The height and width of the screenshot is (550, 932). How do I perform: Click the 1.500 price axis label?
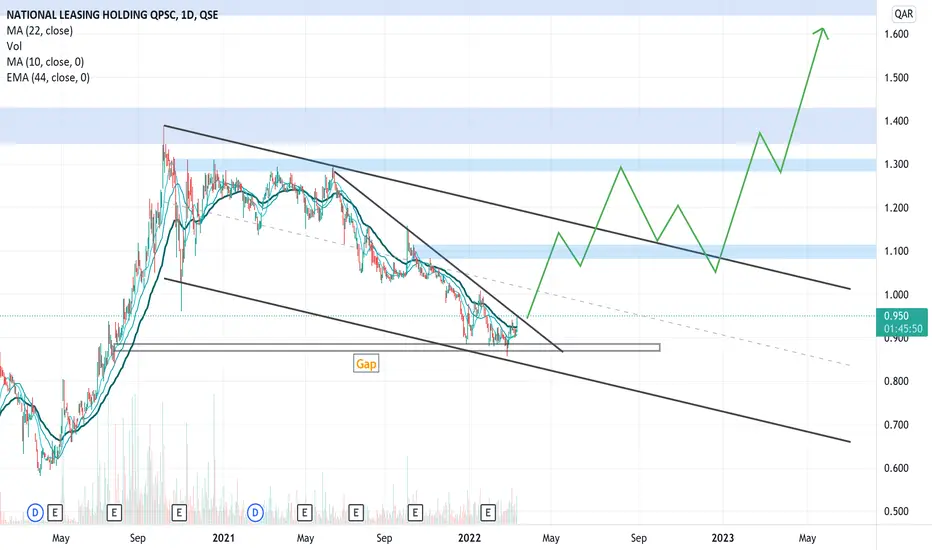point(896,77)
